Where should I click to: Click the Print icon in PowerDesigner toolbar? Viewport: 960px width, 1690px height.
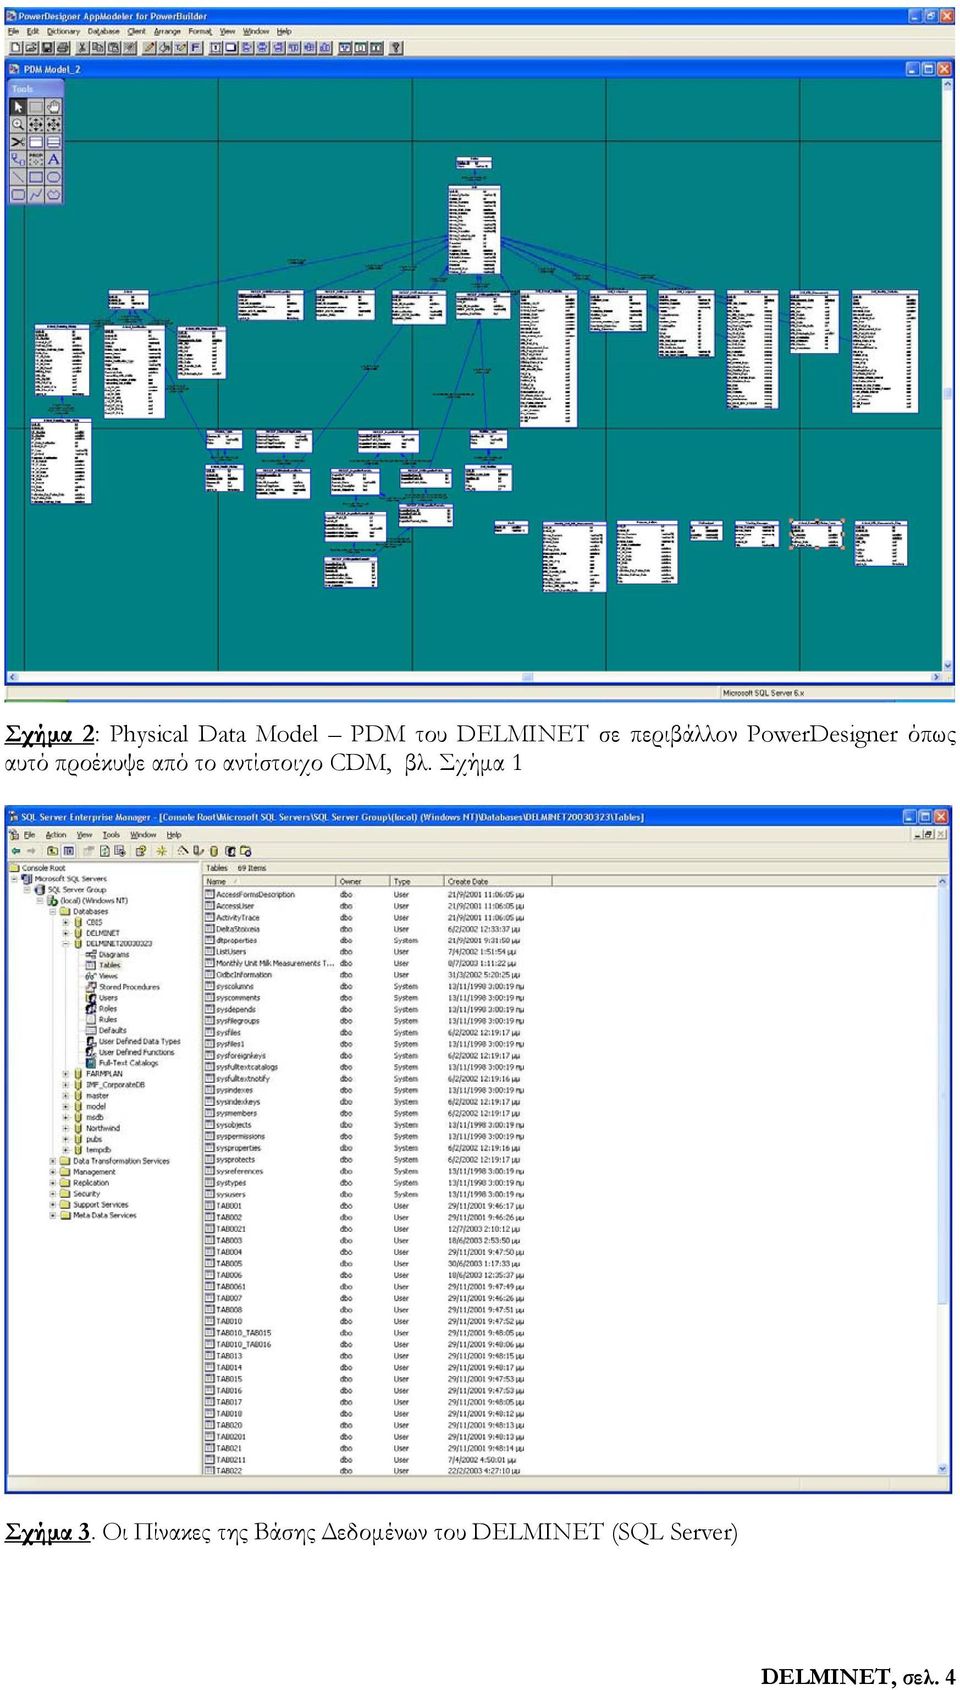(x=63, y=47)
